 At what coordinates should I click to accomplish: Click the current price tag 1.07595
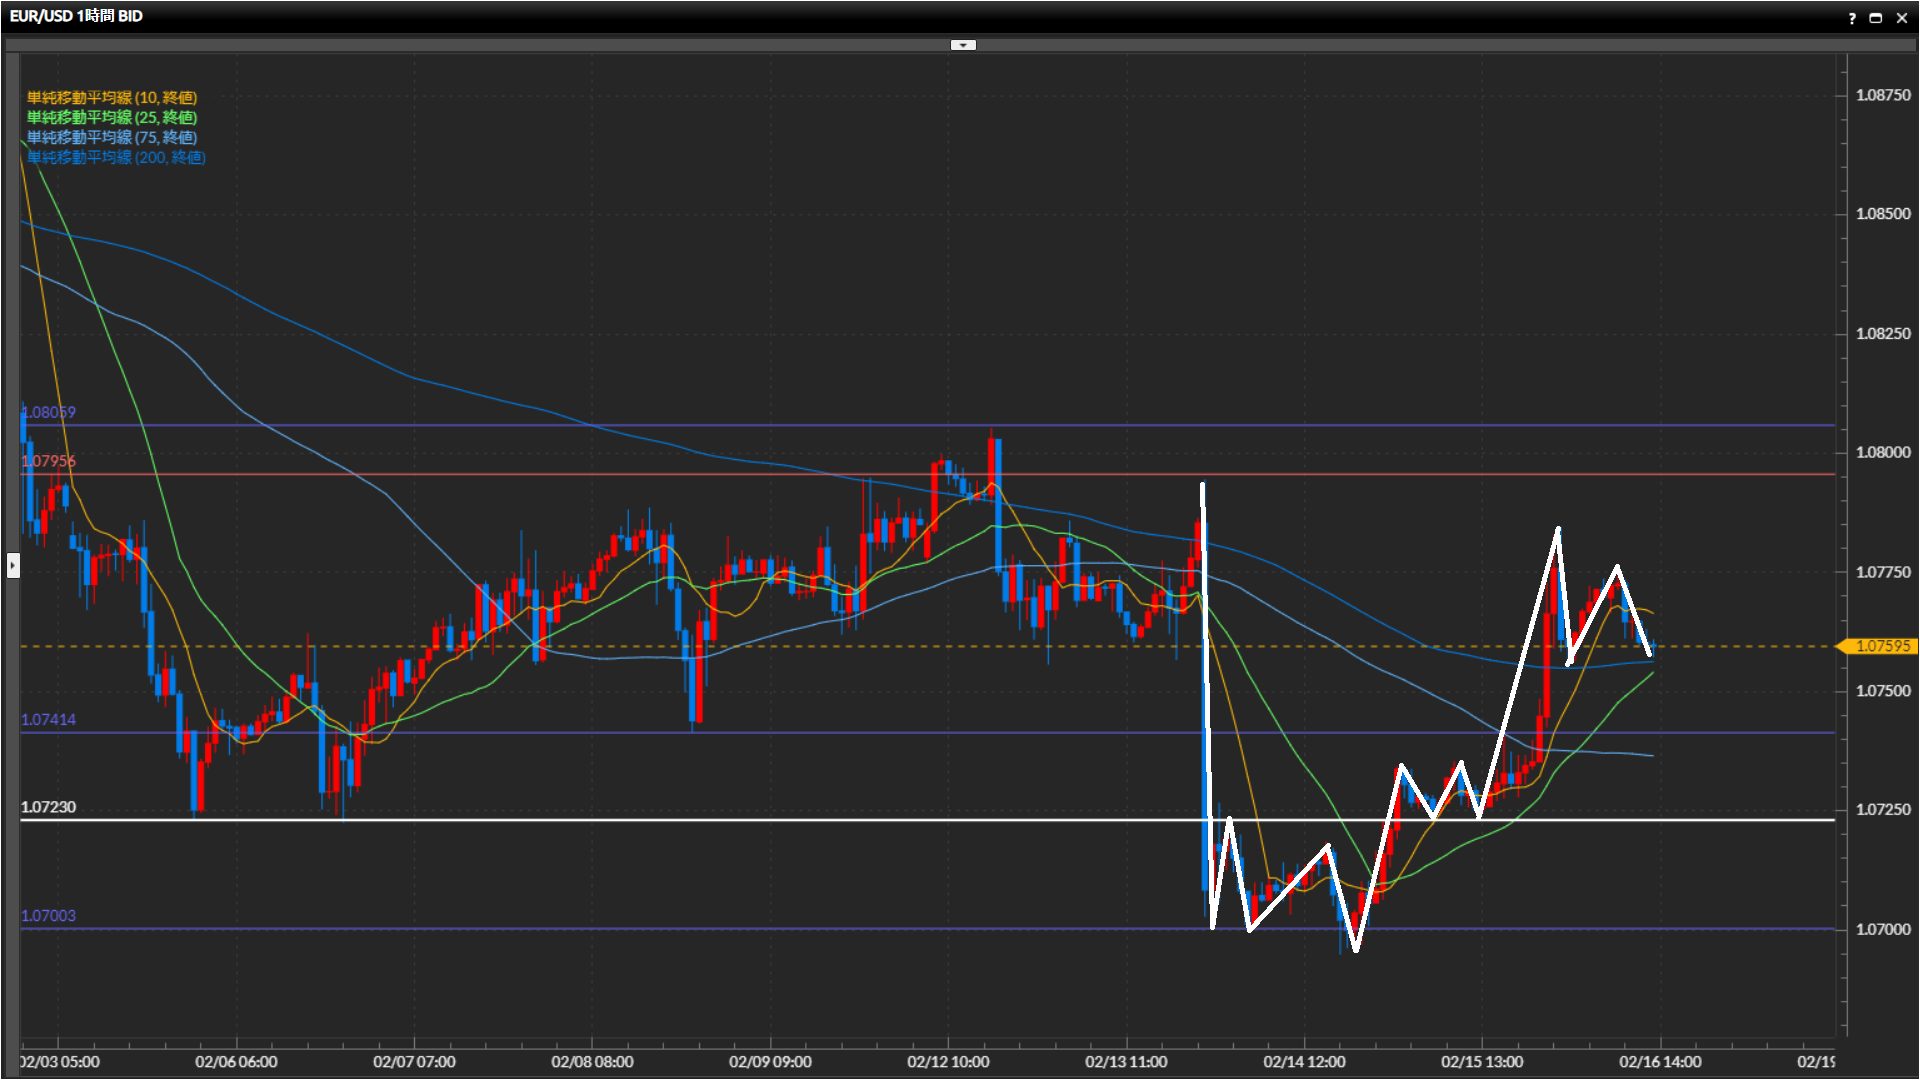click(x=1881, y=646)
